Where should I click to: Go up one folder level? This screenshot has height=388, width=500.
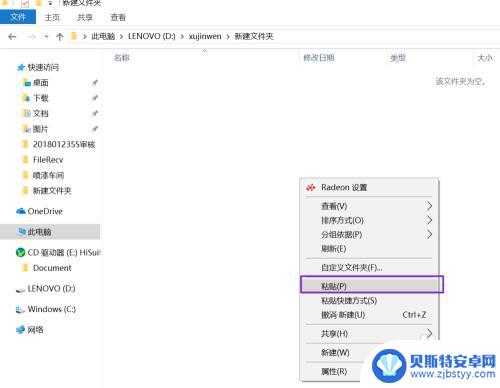pos(60,37)
